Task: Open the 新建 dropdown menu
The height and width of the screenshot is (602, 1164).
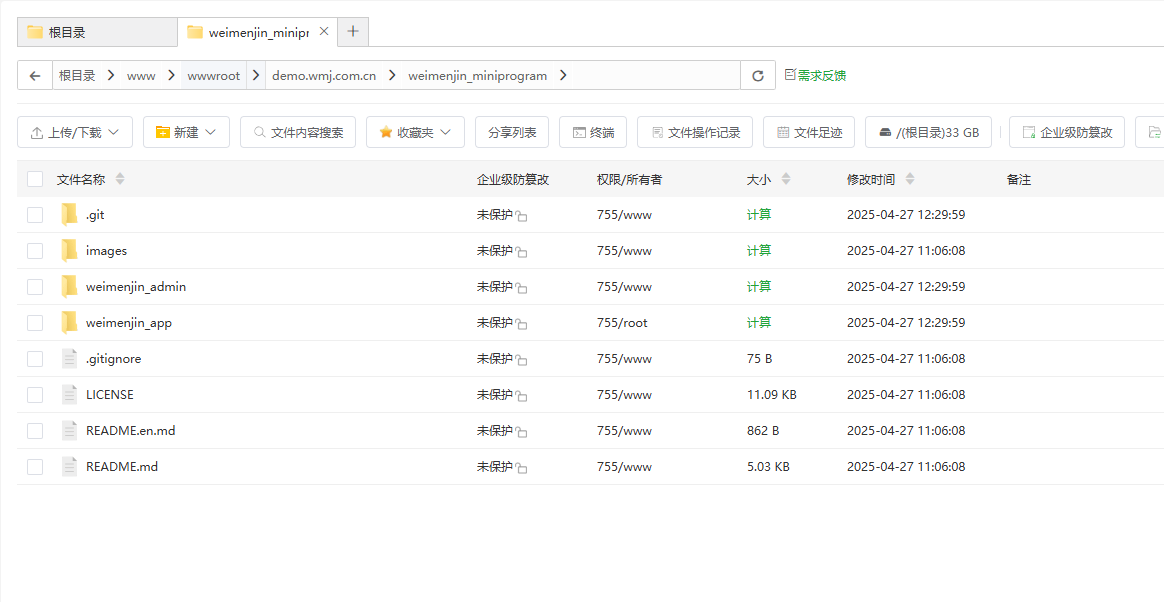Action: tap(186, 132)
